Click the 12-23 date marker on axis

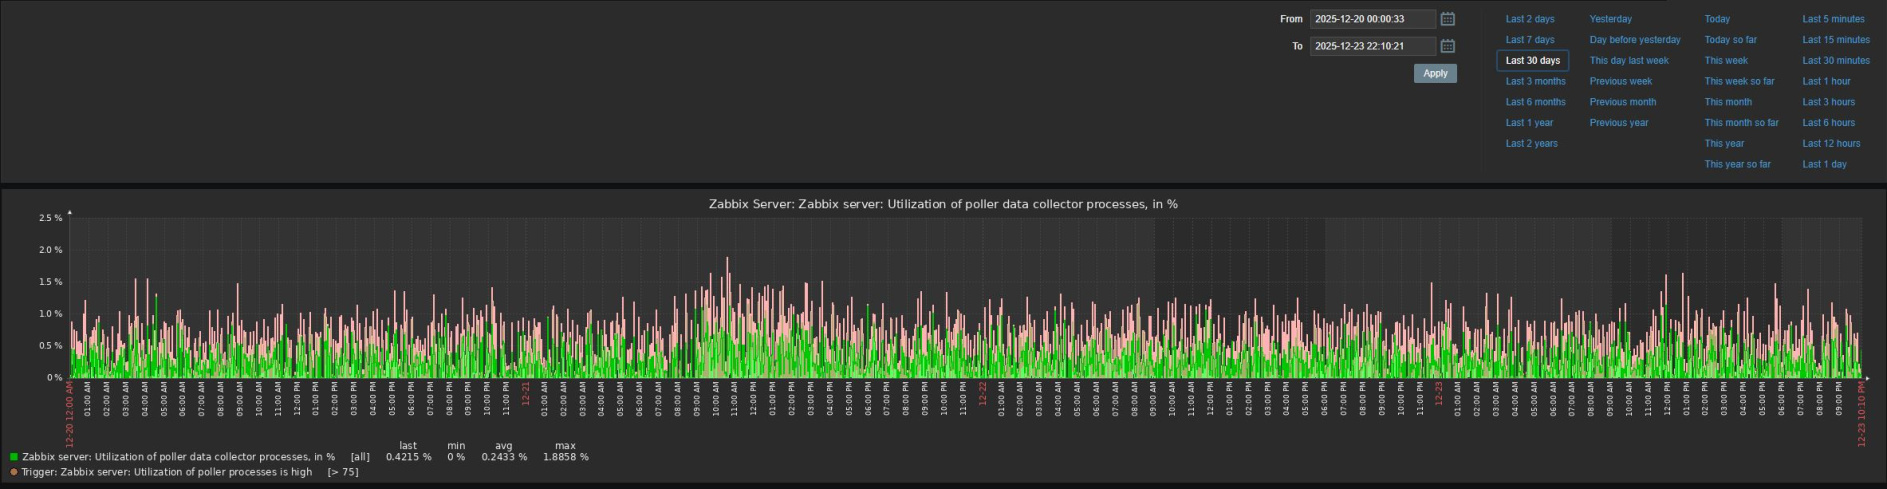point(1439,393)
